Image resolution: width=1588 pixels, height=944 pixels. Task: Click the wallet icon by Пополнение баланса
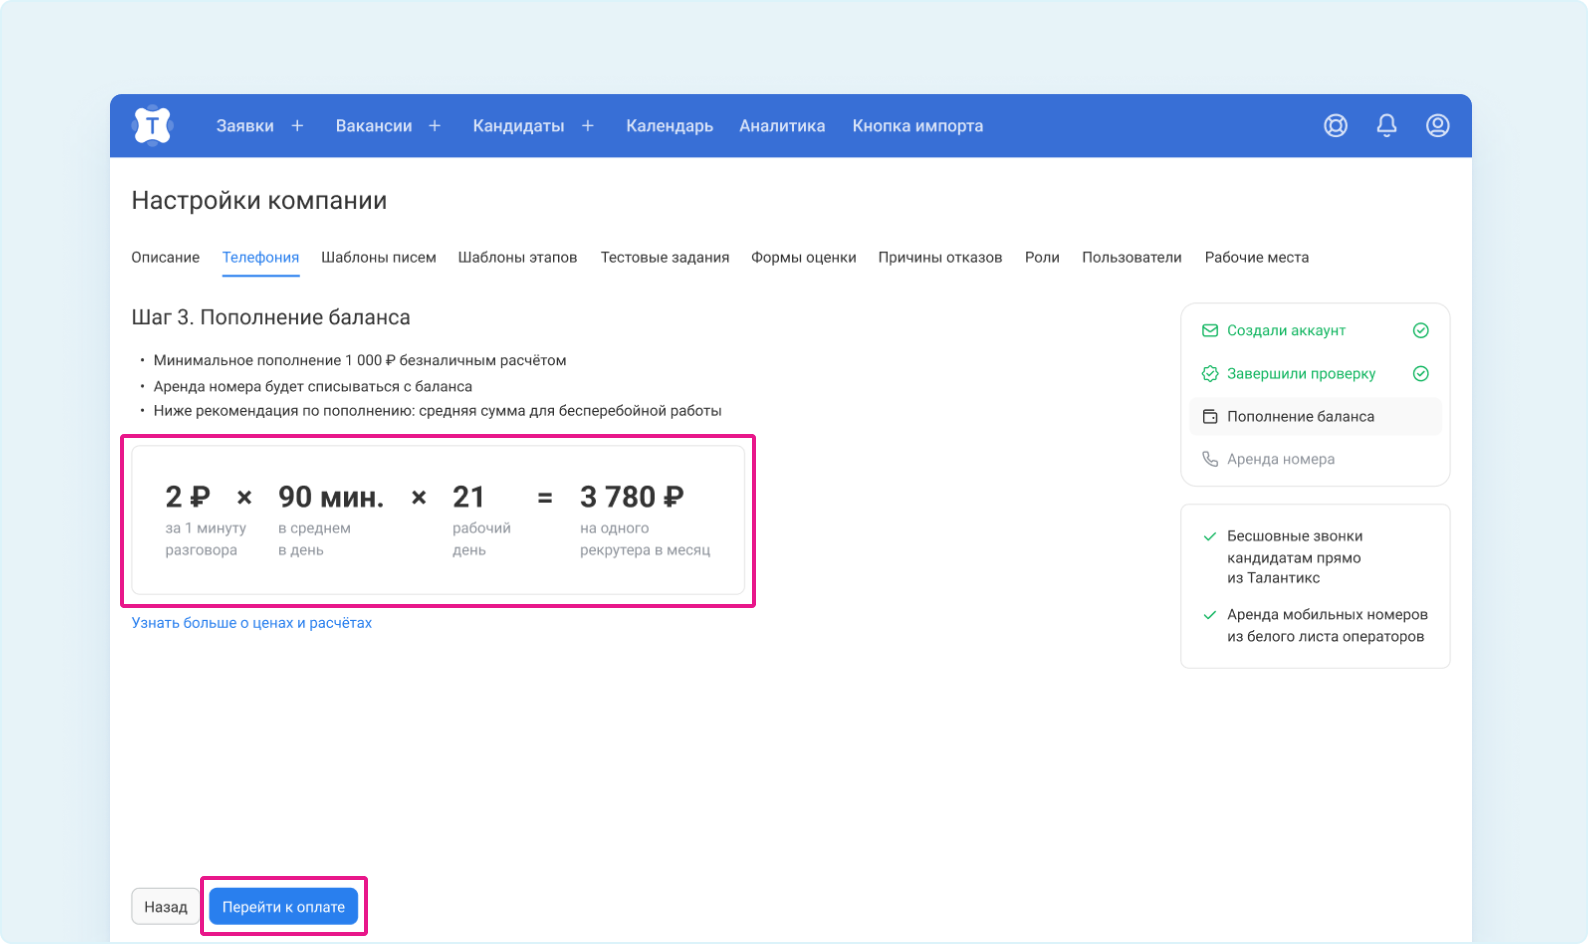(x=1210, y=417)
